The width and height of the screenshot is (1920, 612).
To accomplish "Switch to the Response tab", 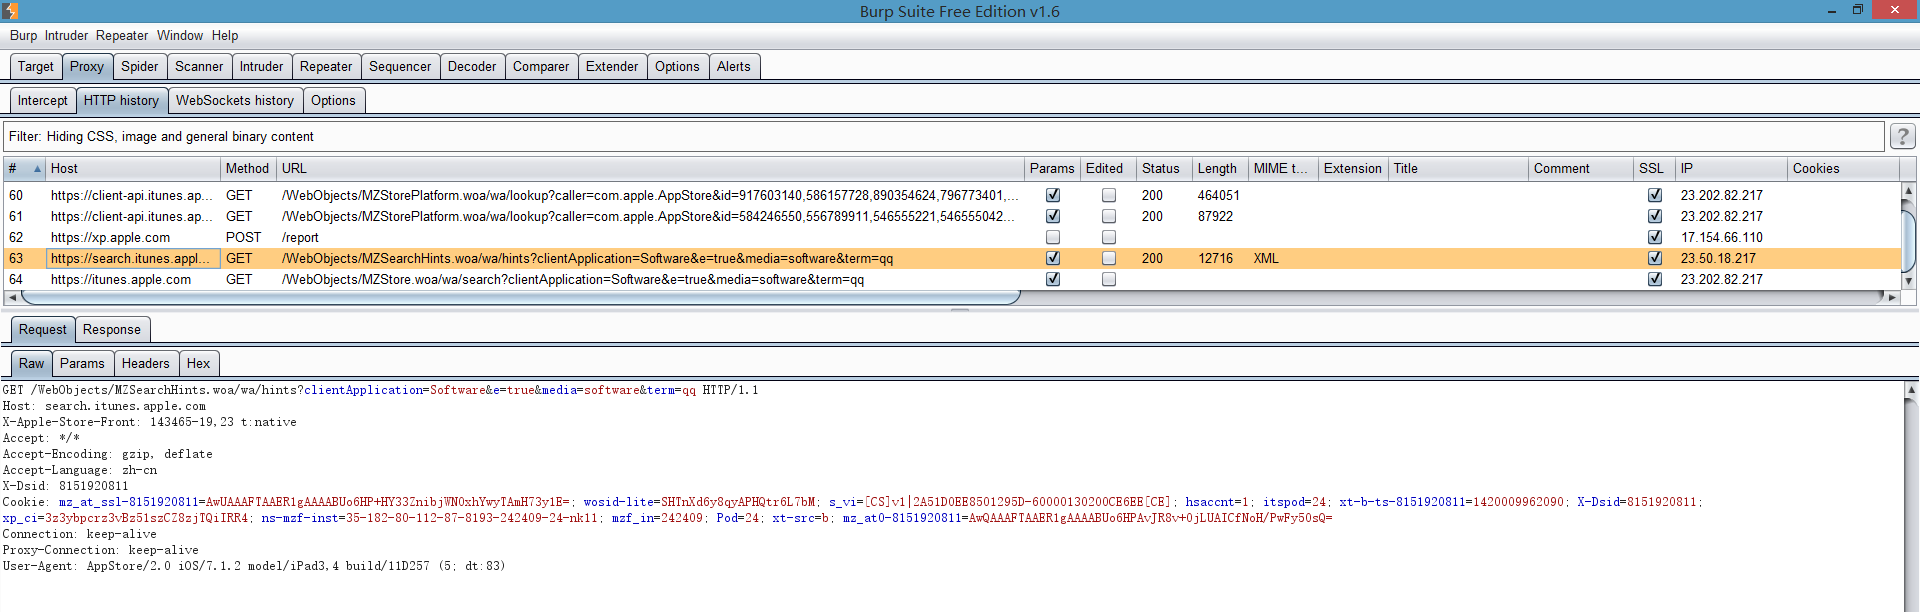I will click(112, 329).
